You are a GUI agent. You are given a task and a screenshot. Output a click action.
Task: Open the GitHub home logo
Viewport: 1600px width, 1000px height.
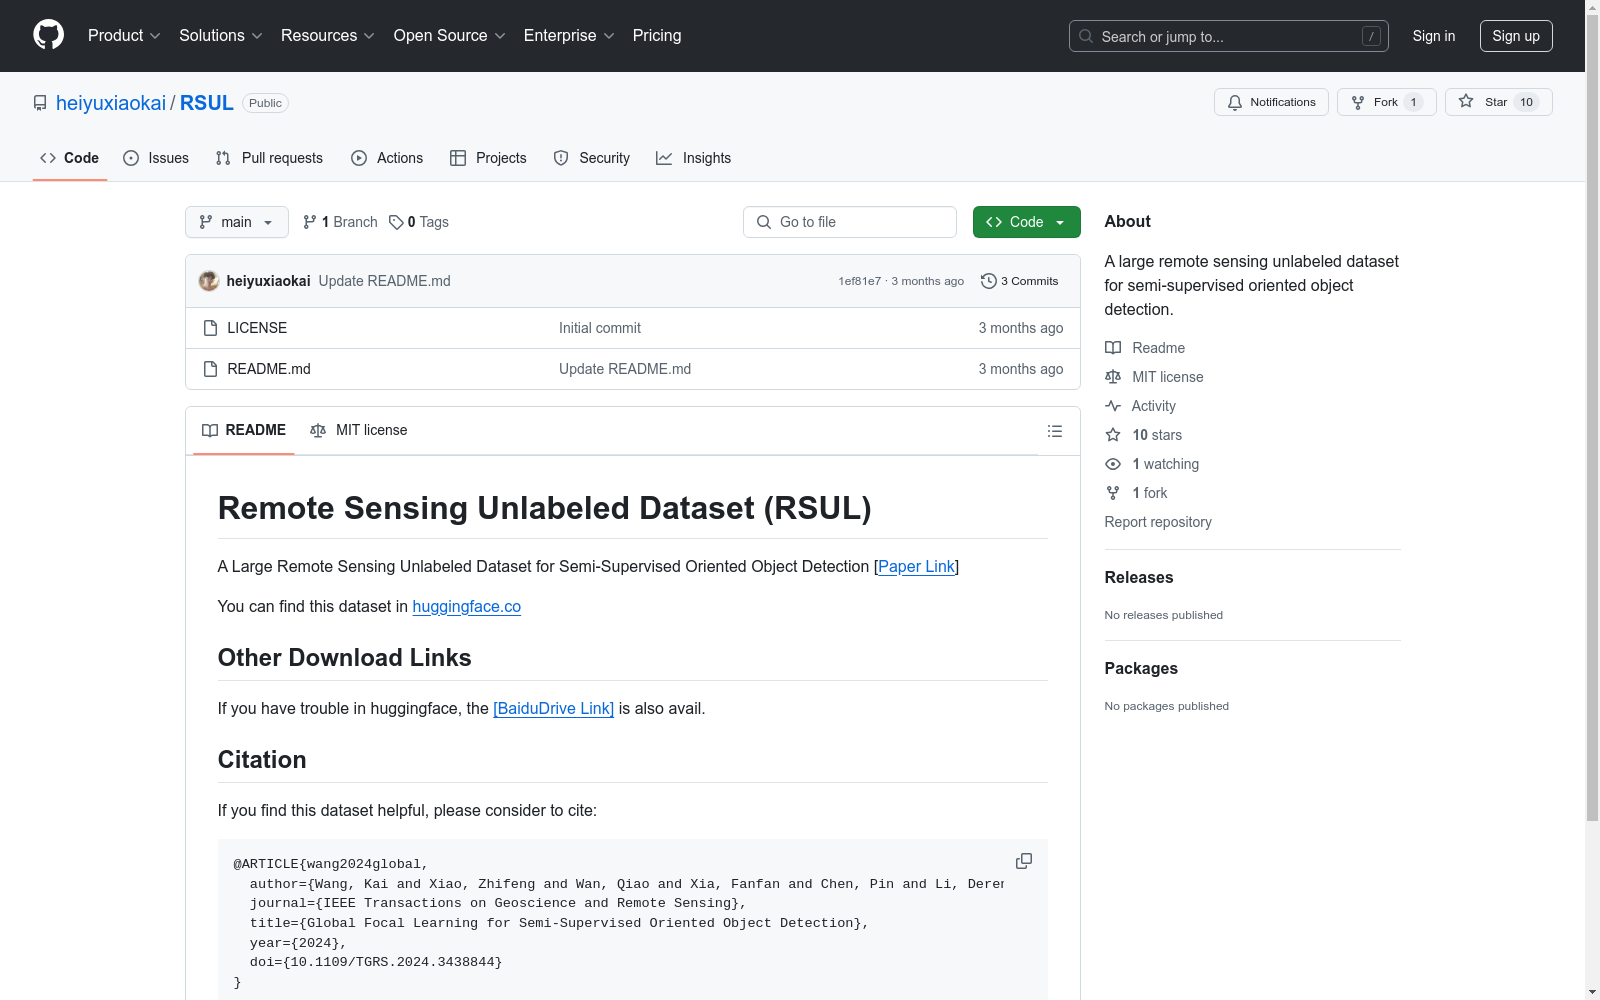click(x=48, y=35)
